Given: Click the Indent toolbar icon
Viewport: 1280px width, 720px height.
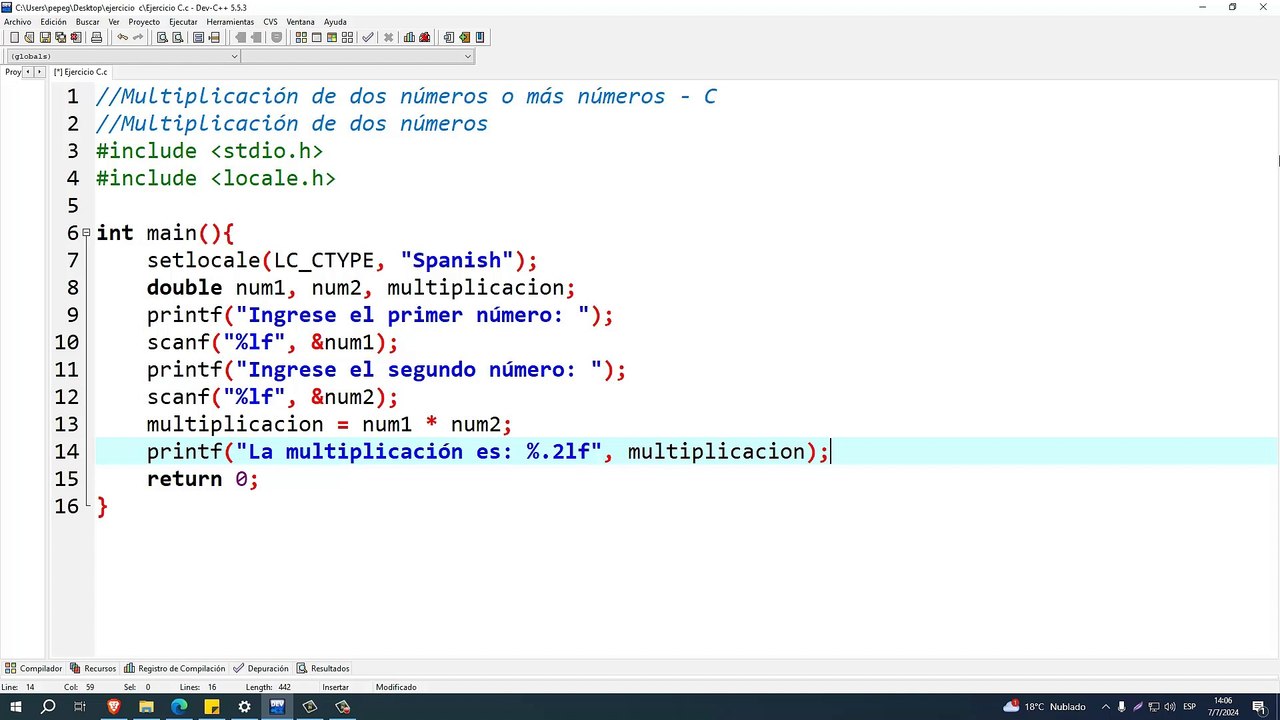Looking at the screenshot, I should coord(240,37).
